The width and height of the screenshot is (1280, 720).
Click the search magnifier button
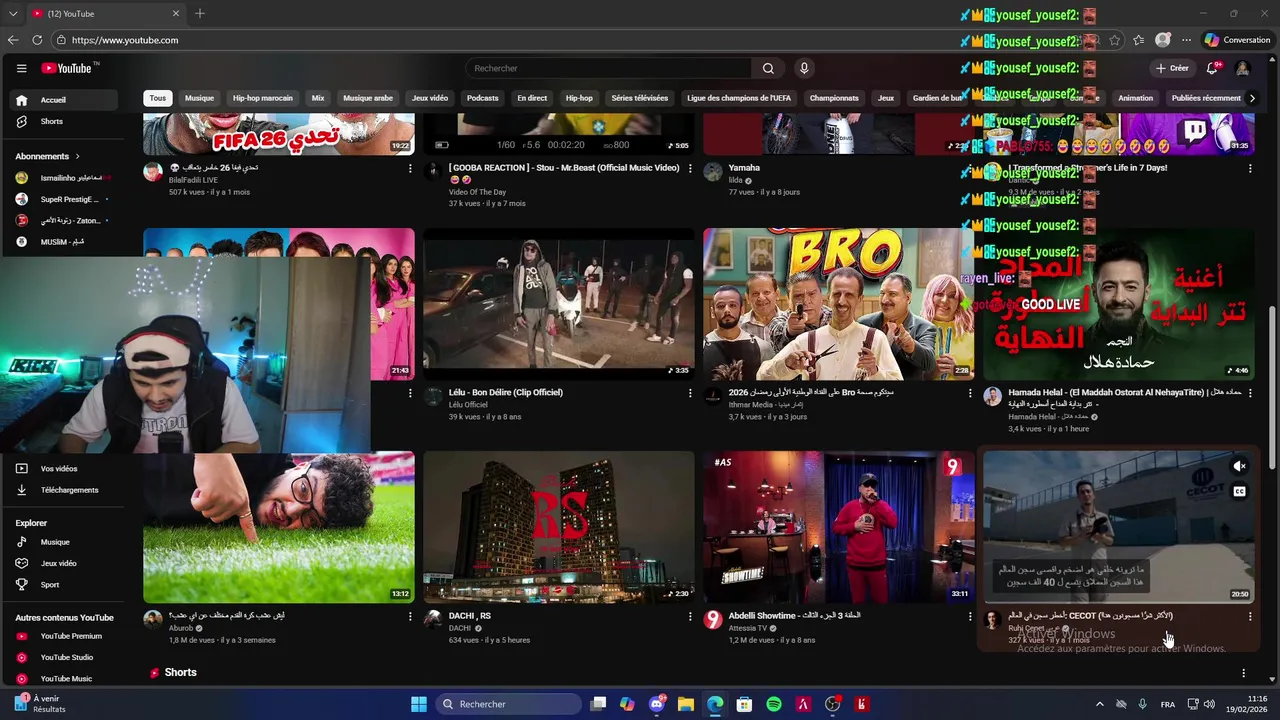(x=768, y=68)
